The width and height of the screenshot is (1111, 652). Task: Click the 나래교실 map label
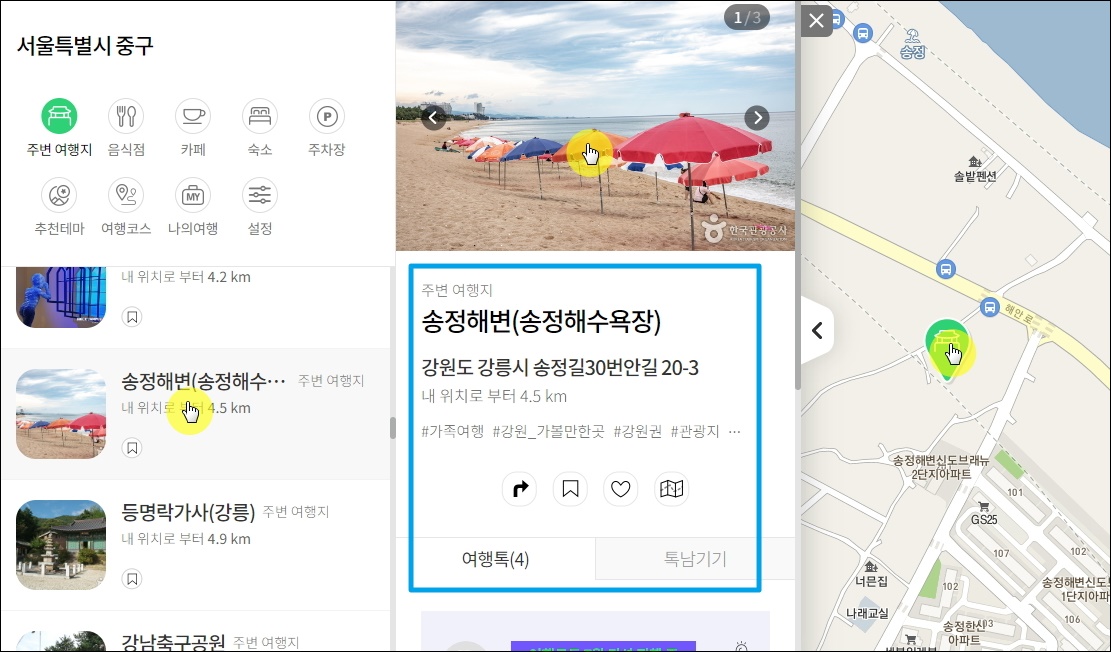click(867, 613)
